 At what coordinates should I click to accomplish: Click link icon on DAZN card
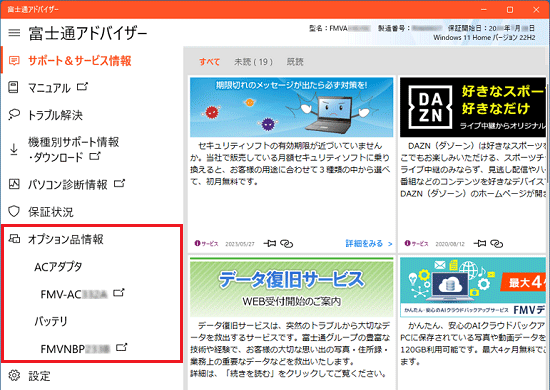coord(496,243)
